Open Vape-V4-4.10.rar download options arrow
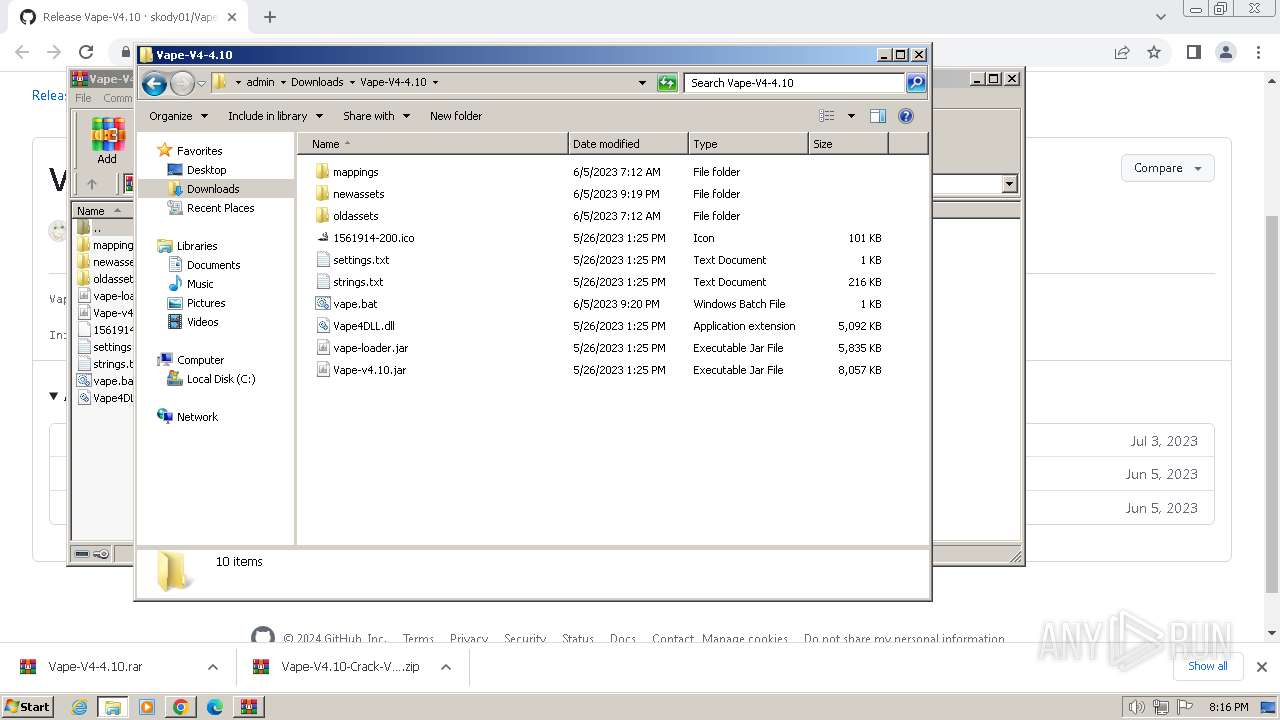This screenshot has width=1280, height=720. click(212, 667)
